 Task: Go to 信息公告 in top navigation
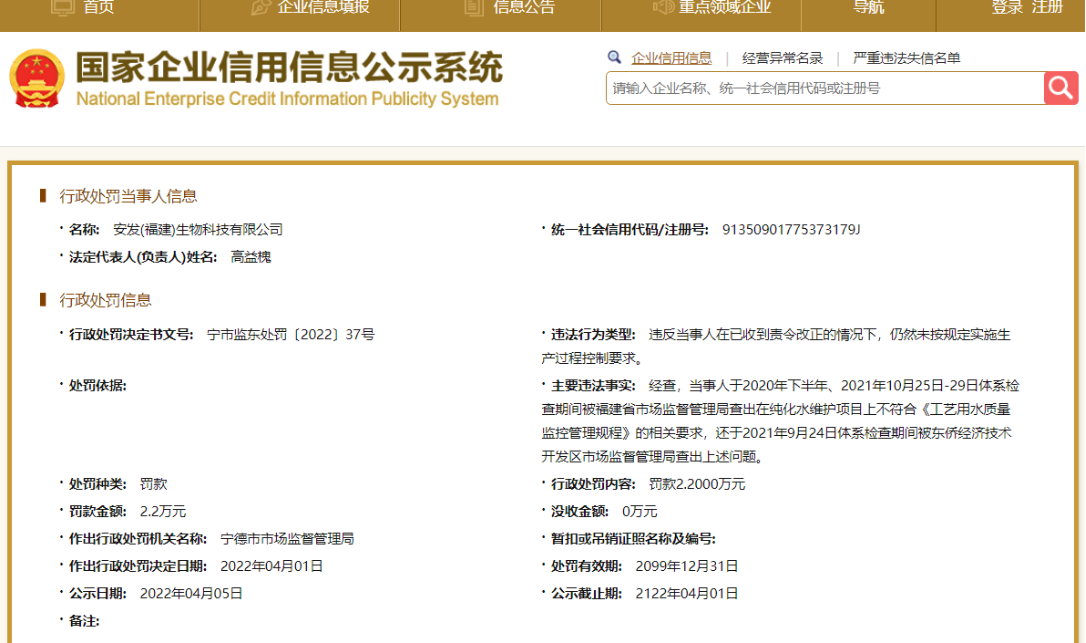(524, 7)
